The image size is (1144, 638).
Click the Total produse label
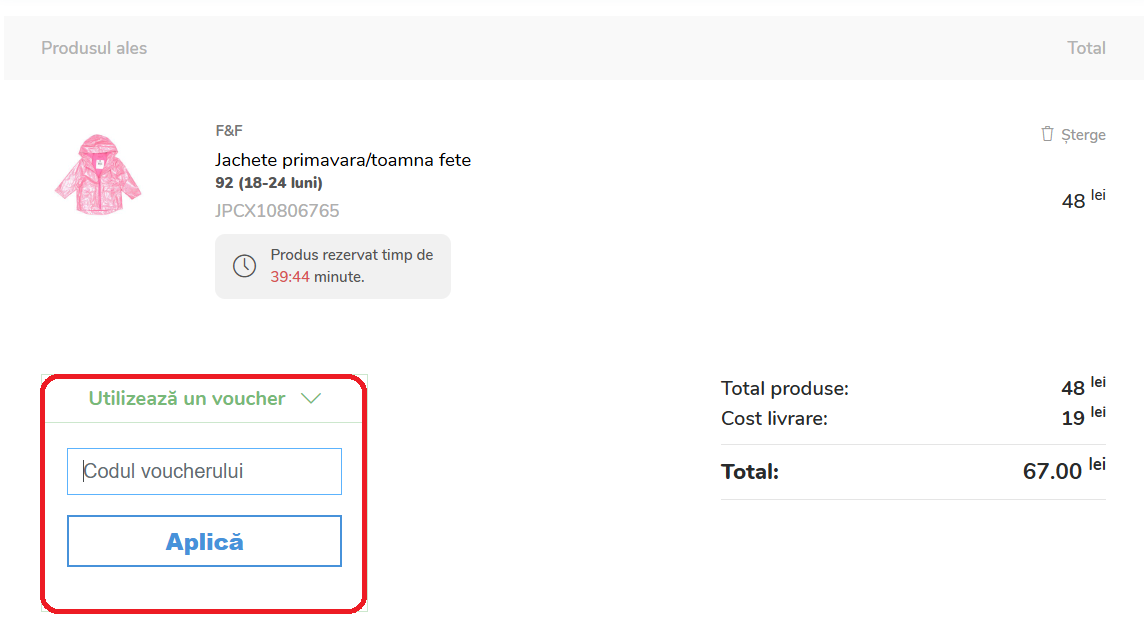tap(785, 389)
